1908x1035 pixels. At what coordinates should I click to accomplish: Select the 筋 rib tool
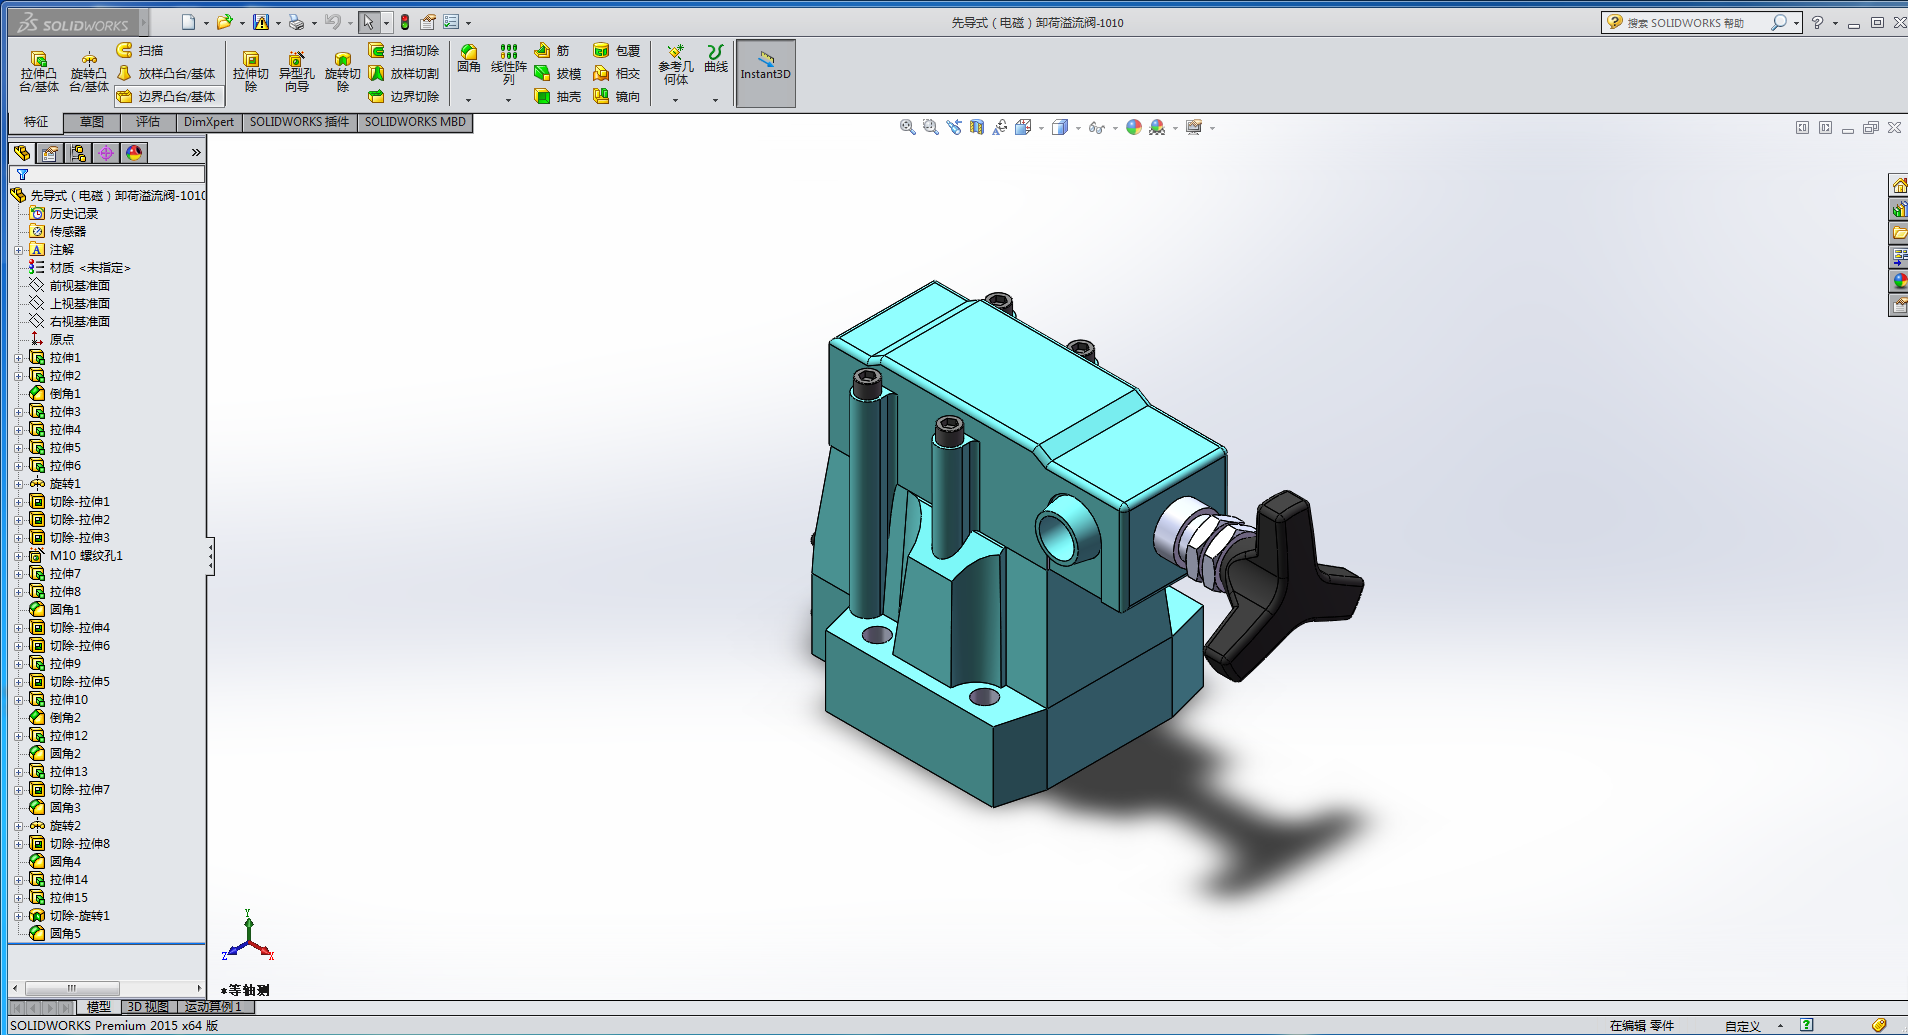[552, 50]
